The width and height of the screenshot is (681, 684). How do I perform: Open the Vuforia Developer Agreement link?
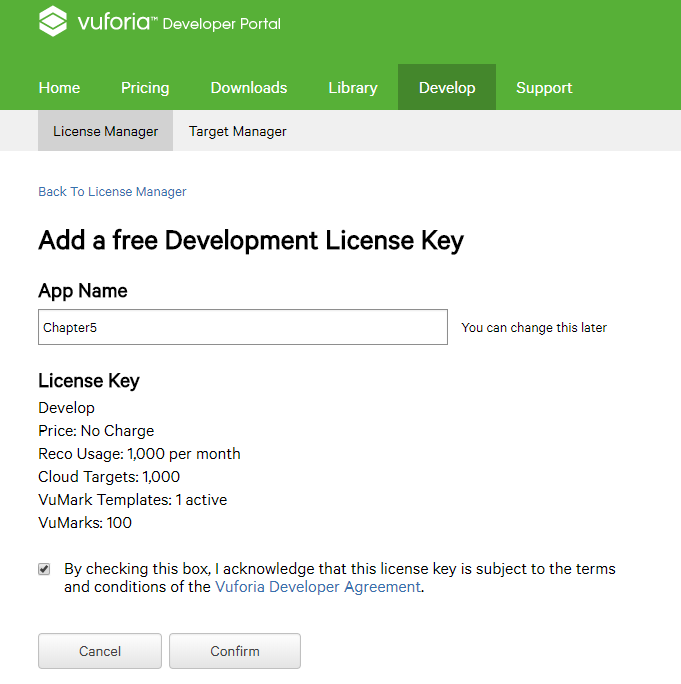pyautogui.click(x=318, y=587)
